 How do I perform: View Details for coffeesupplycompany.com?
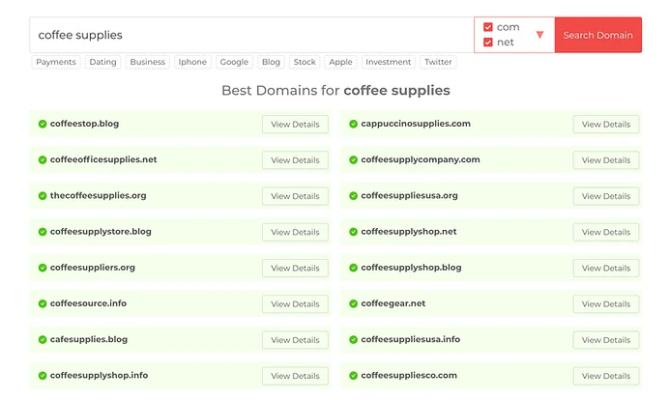click(606, 160)
